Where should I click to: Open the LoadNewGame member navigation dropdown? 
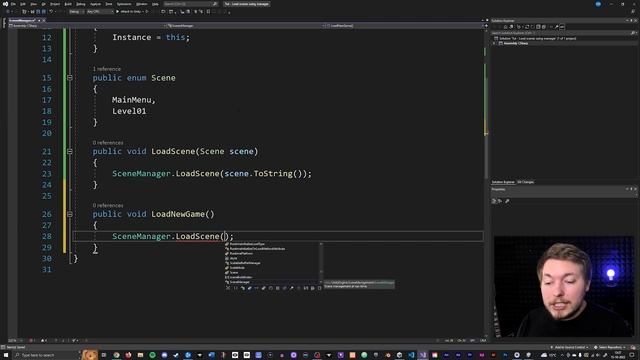(404, 26)
